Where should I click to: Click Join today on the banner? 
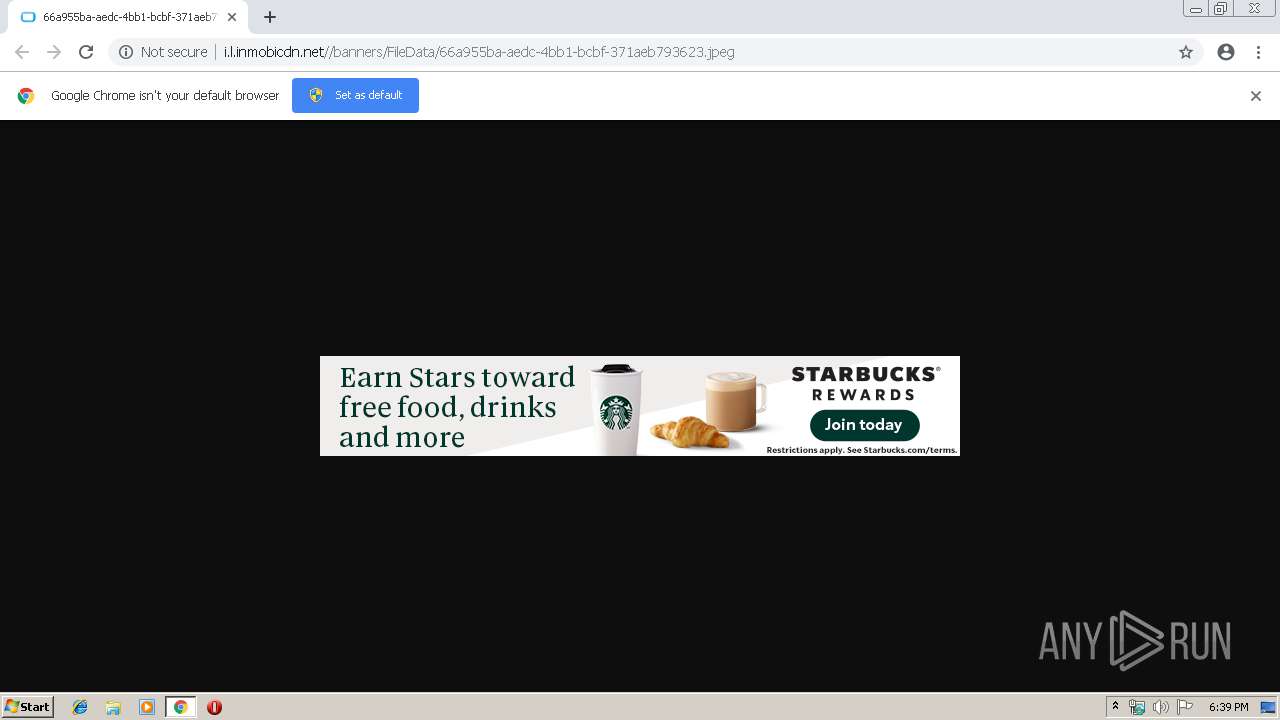tap(864, 425)
